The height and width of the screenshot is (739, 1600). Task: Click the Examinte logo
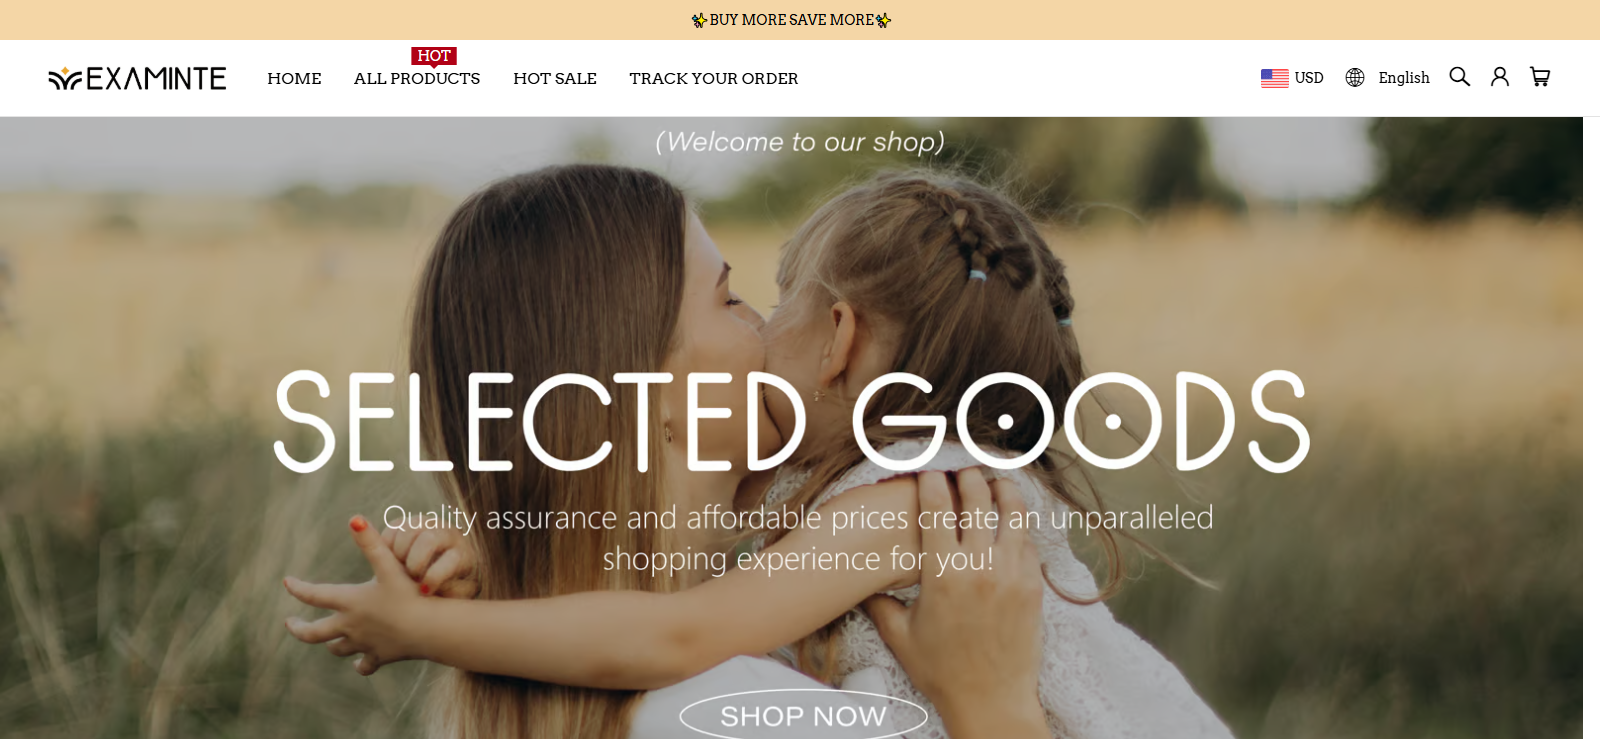(x=137, y=78)
